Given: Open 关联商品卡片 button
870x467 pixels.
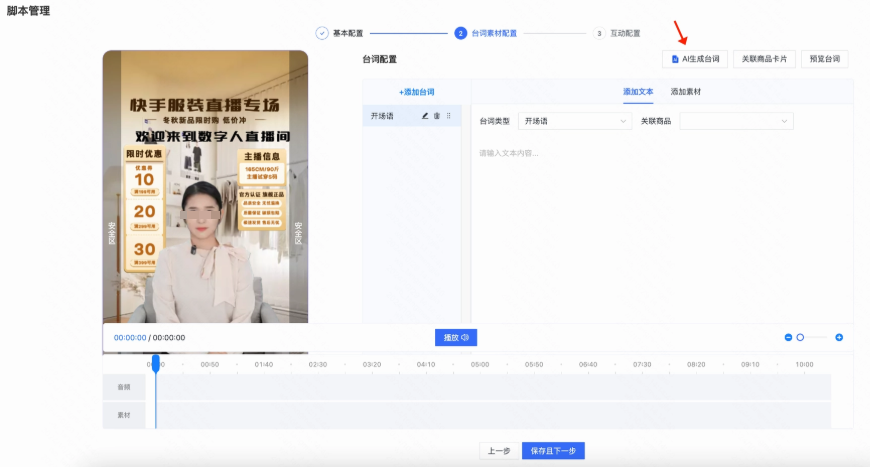Looking at the screenshot, I should click(764, 59).
